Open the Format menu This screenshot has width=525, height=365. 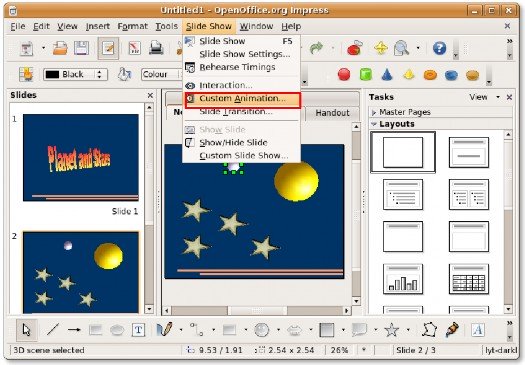click(x=132, y=26)
